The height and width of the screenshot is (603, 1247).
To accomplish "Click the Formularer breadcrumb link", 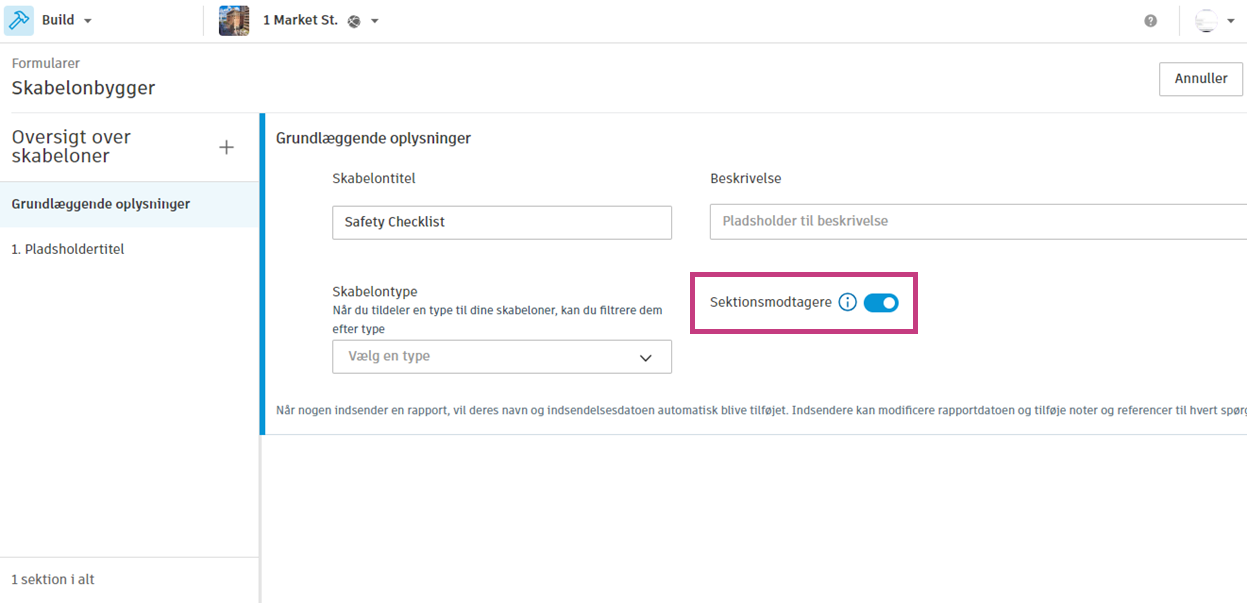I will click(x=44, y=62).
